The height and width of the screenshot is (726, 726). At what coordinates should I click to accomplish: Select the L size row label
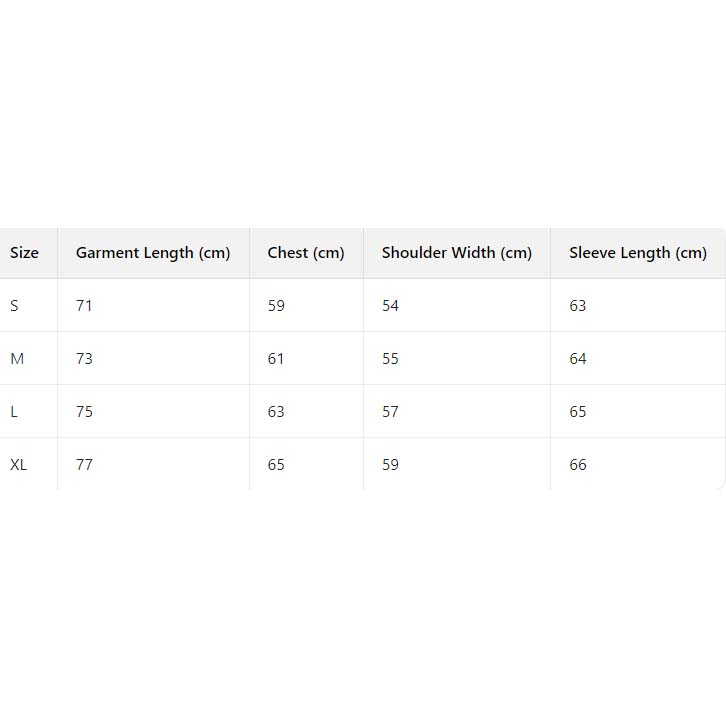(14, 412)
